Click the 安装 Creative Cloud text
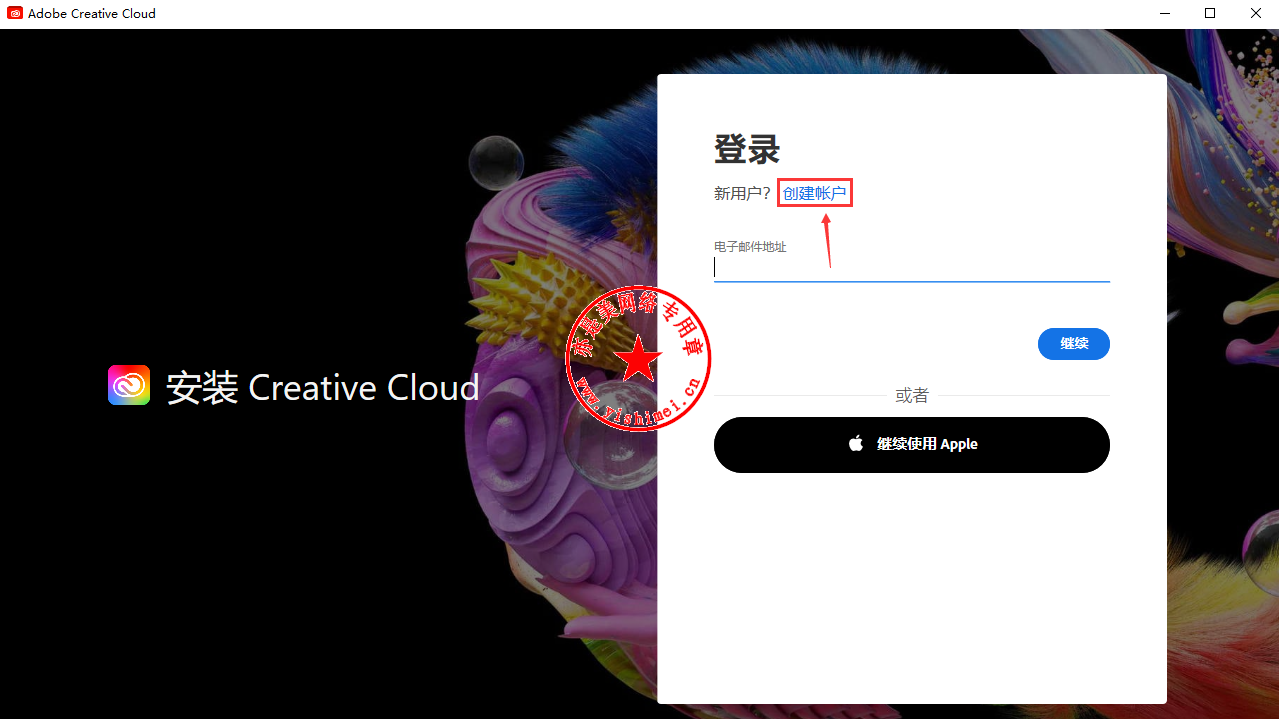This screenshot has height=719, width=1279. pos(323,388)
